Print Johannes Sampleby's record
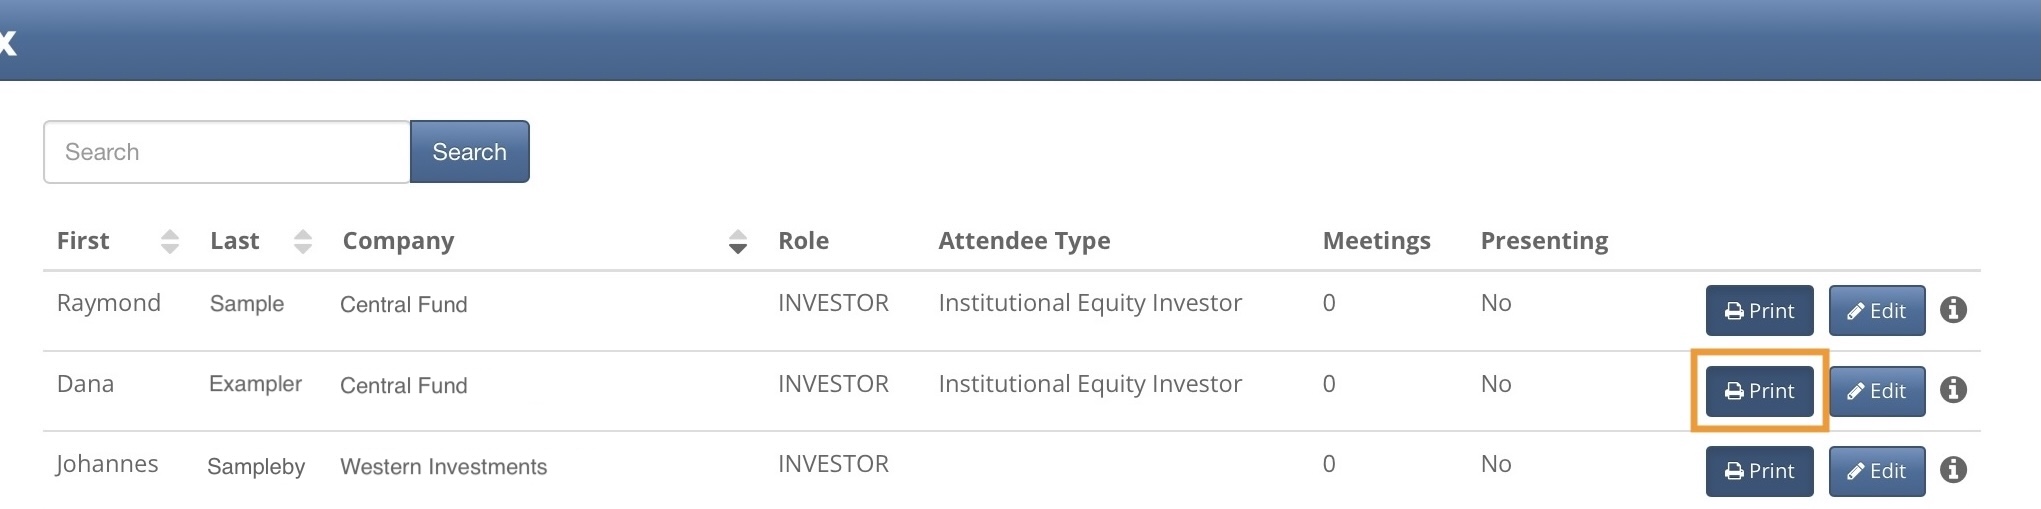The image size is (2041, 509). [x=1759, y=471]
